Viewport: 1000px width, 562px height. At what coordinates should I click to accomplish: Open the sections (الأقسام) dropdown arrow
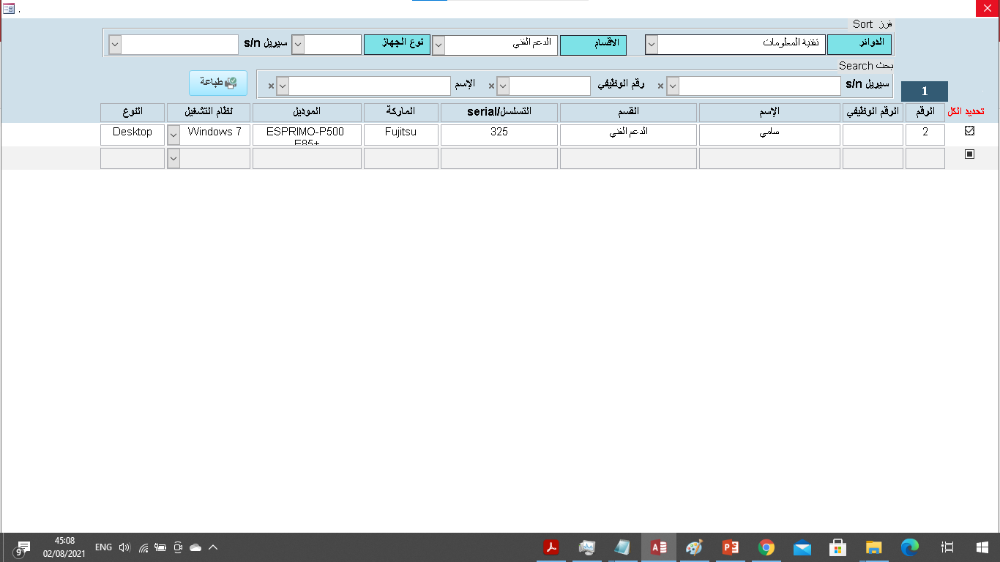(438, 45)
